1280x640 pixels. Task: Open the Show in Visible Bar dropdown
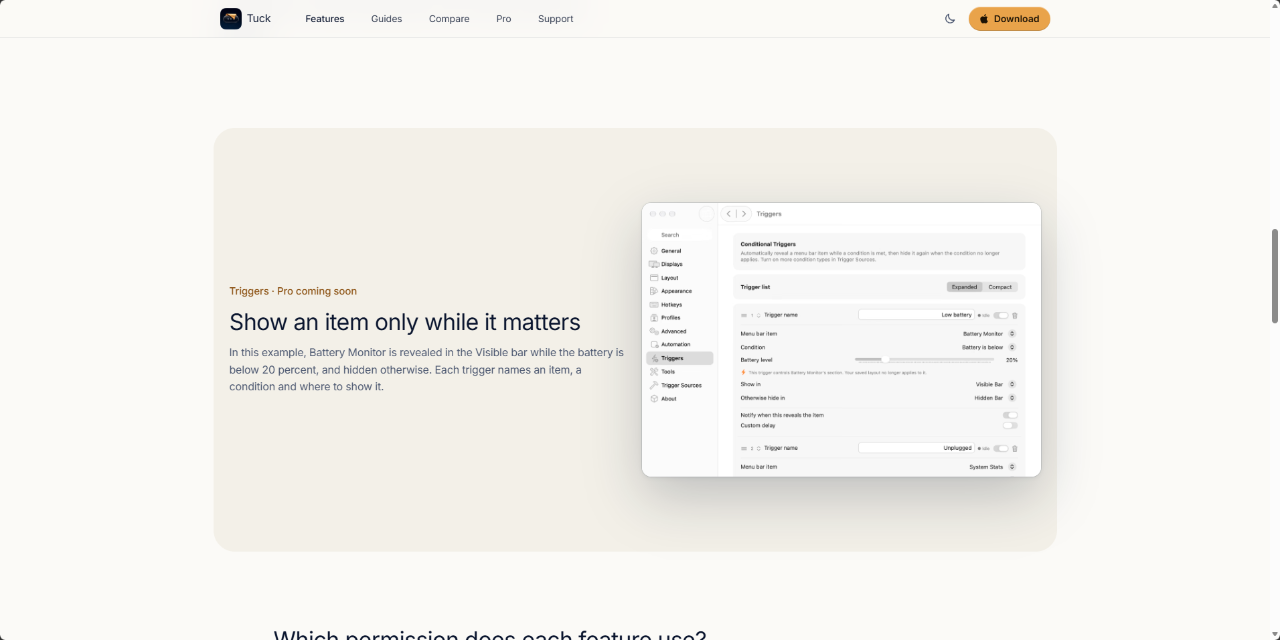click(x=1012, y=384)
